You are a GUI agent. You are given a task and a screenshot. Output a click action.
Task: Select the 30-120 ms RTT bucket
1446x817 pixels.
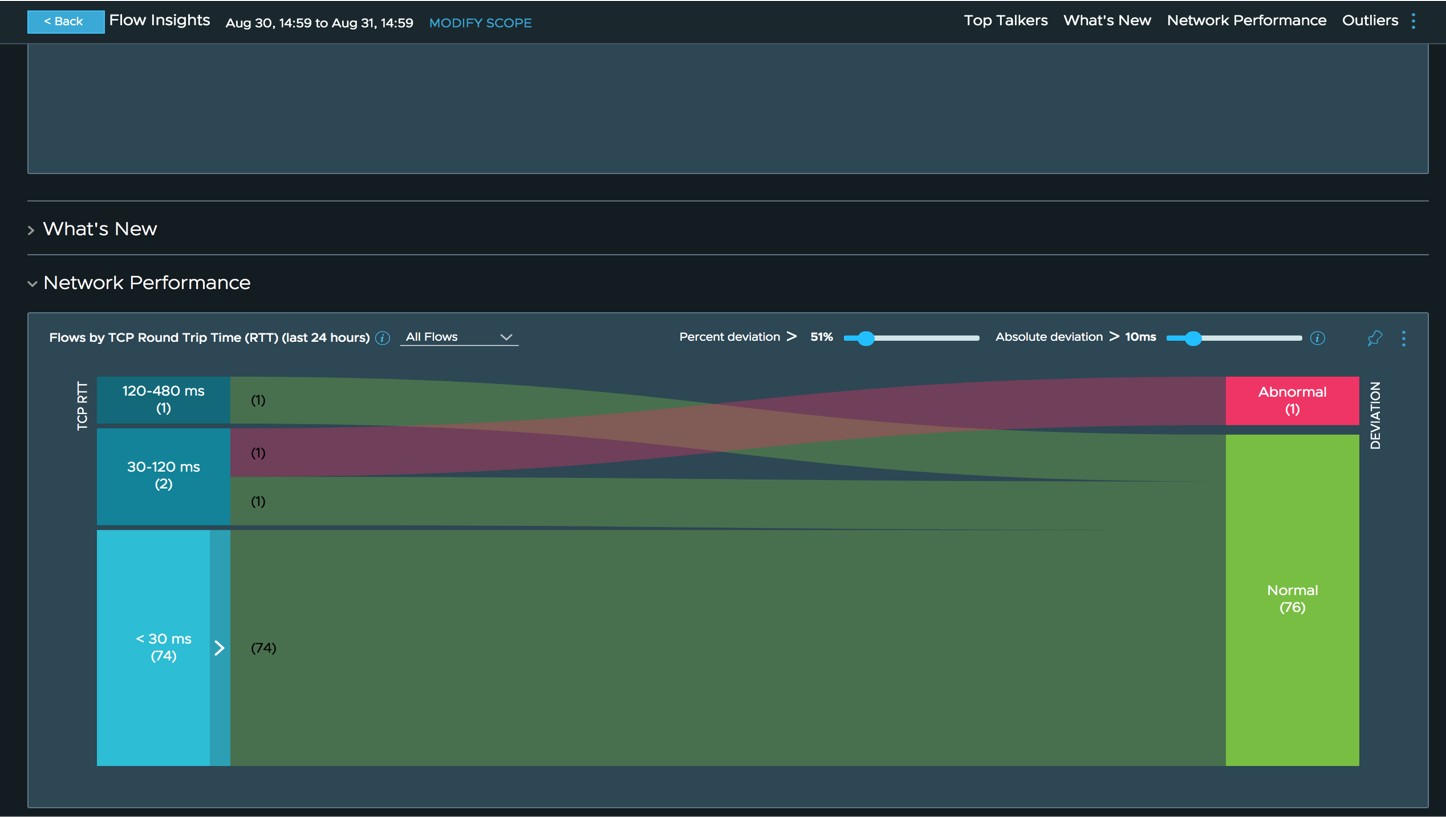click(x=163, y=476)
